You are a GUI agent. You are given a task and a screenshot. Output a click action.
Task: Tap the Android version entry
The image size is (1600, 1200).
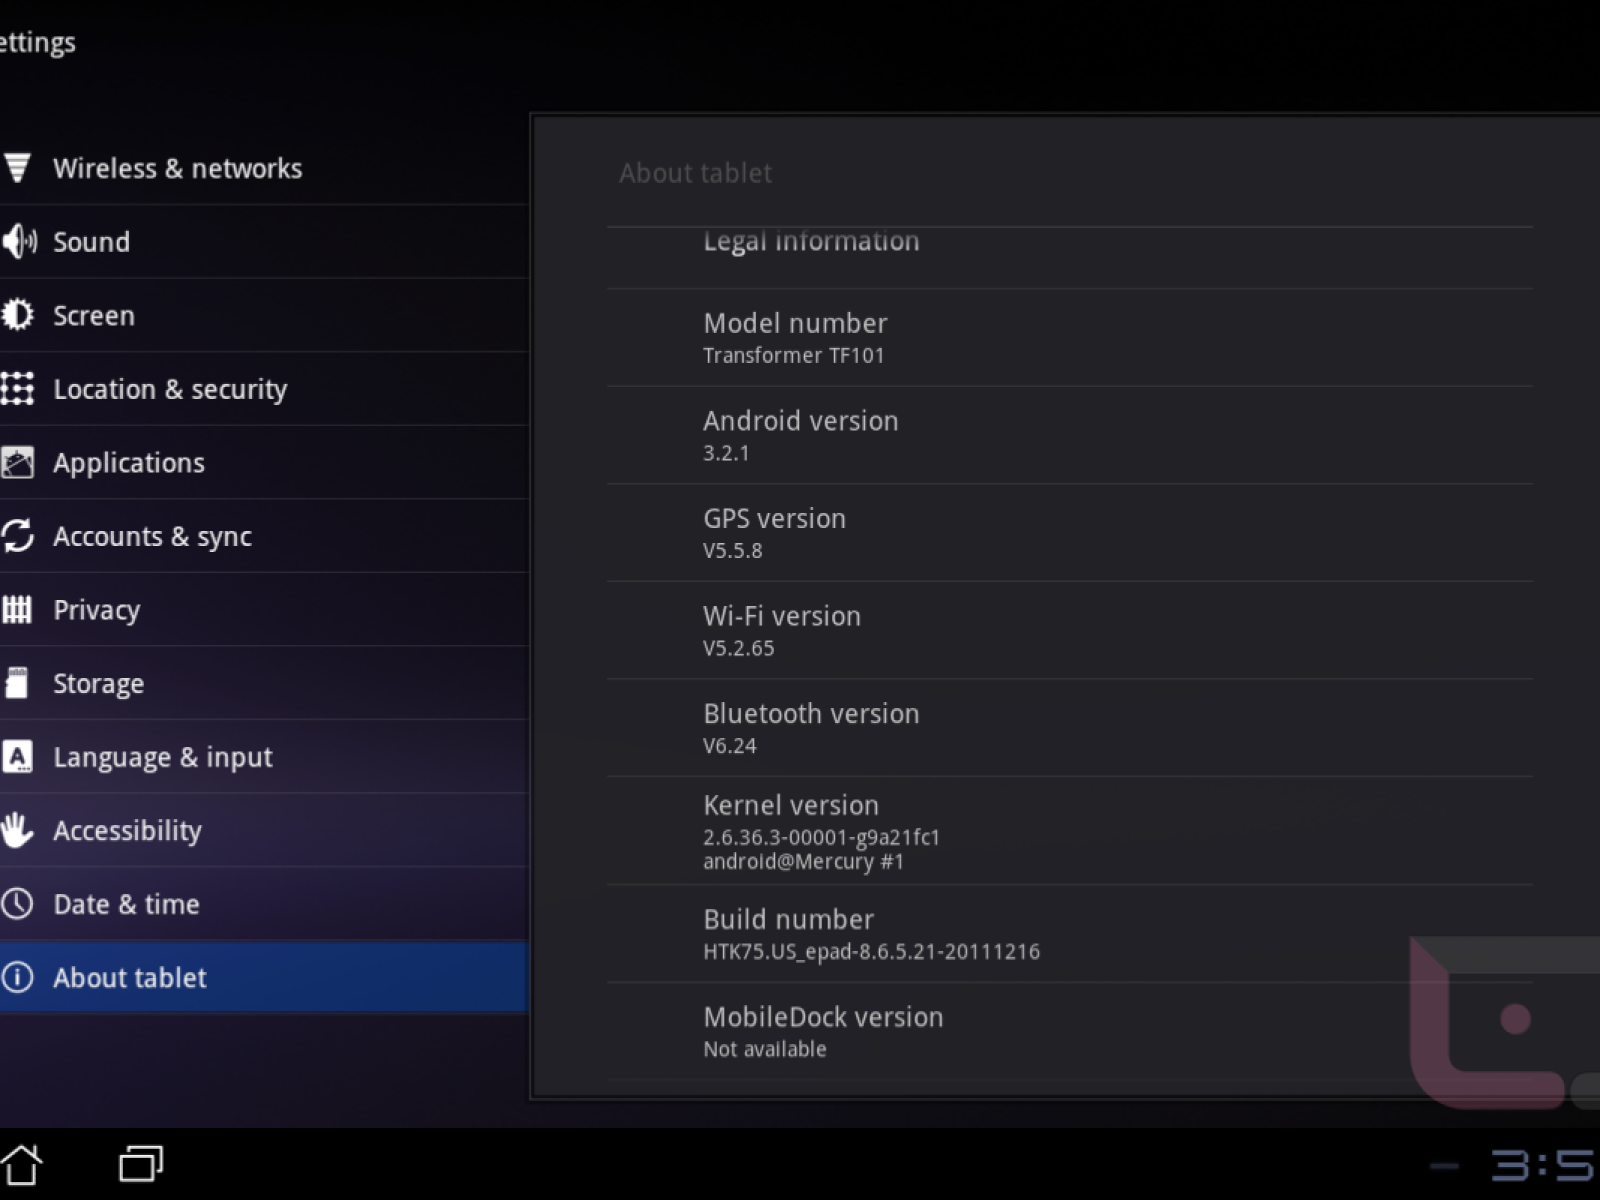[800, 435]
